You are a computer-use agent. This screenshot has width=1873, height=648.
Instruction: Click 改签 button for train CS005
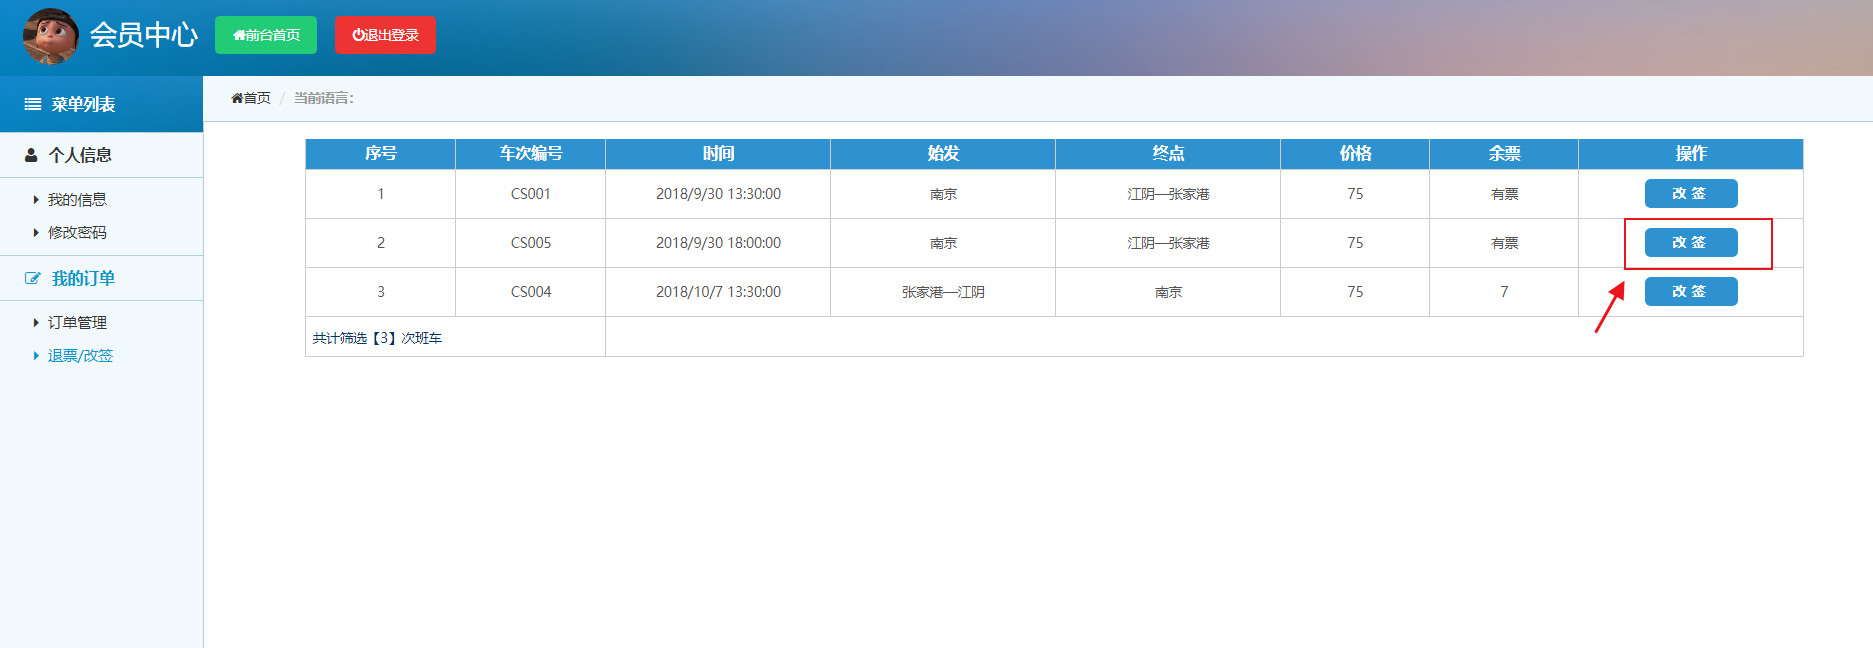[x=1691, y=242]
